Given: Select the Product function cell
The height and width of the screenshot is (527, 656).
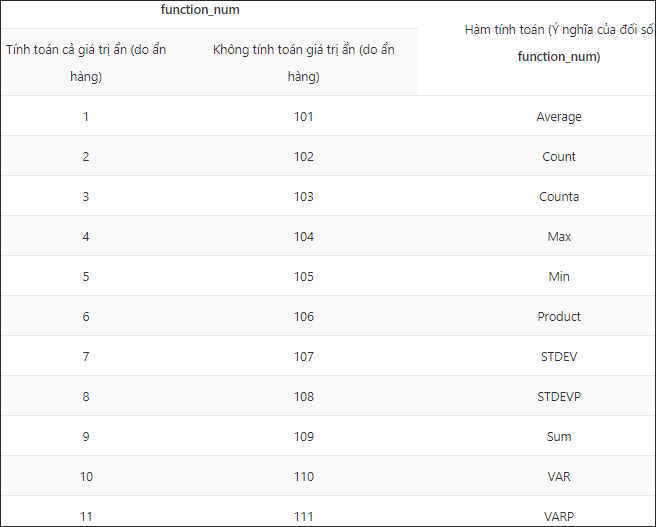Looking at the screenshot, I should point(558,317).
